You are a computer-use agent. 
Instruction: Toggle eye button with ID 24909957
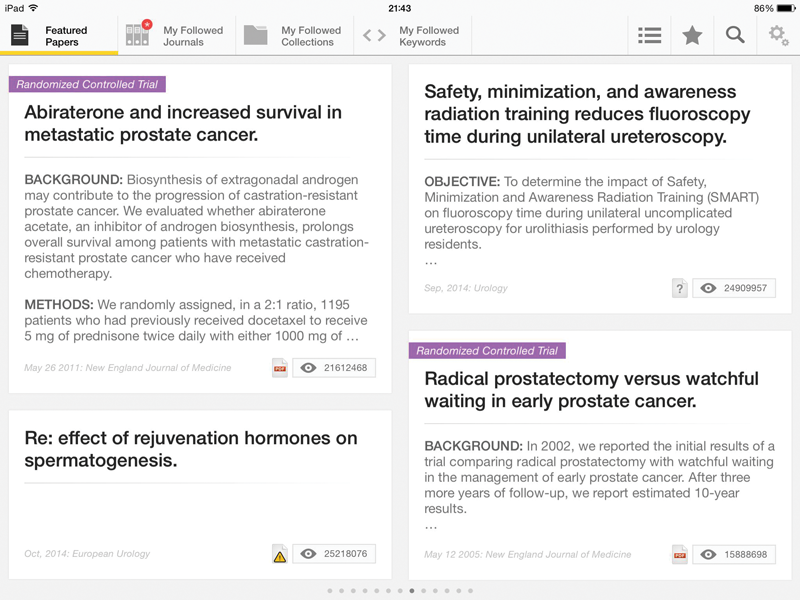click(x=734, y=288)
